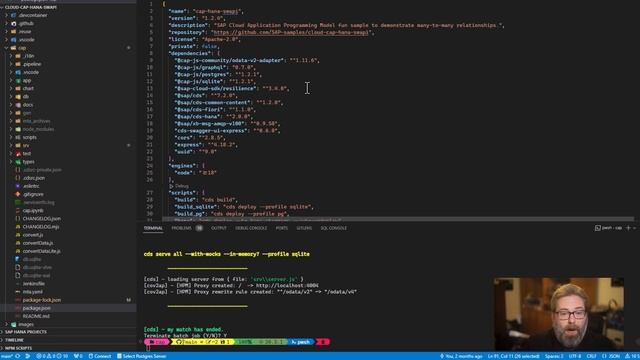Switch to the TERMINAL tab
640x360 pixels.
tap(153, 228)
